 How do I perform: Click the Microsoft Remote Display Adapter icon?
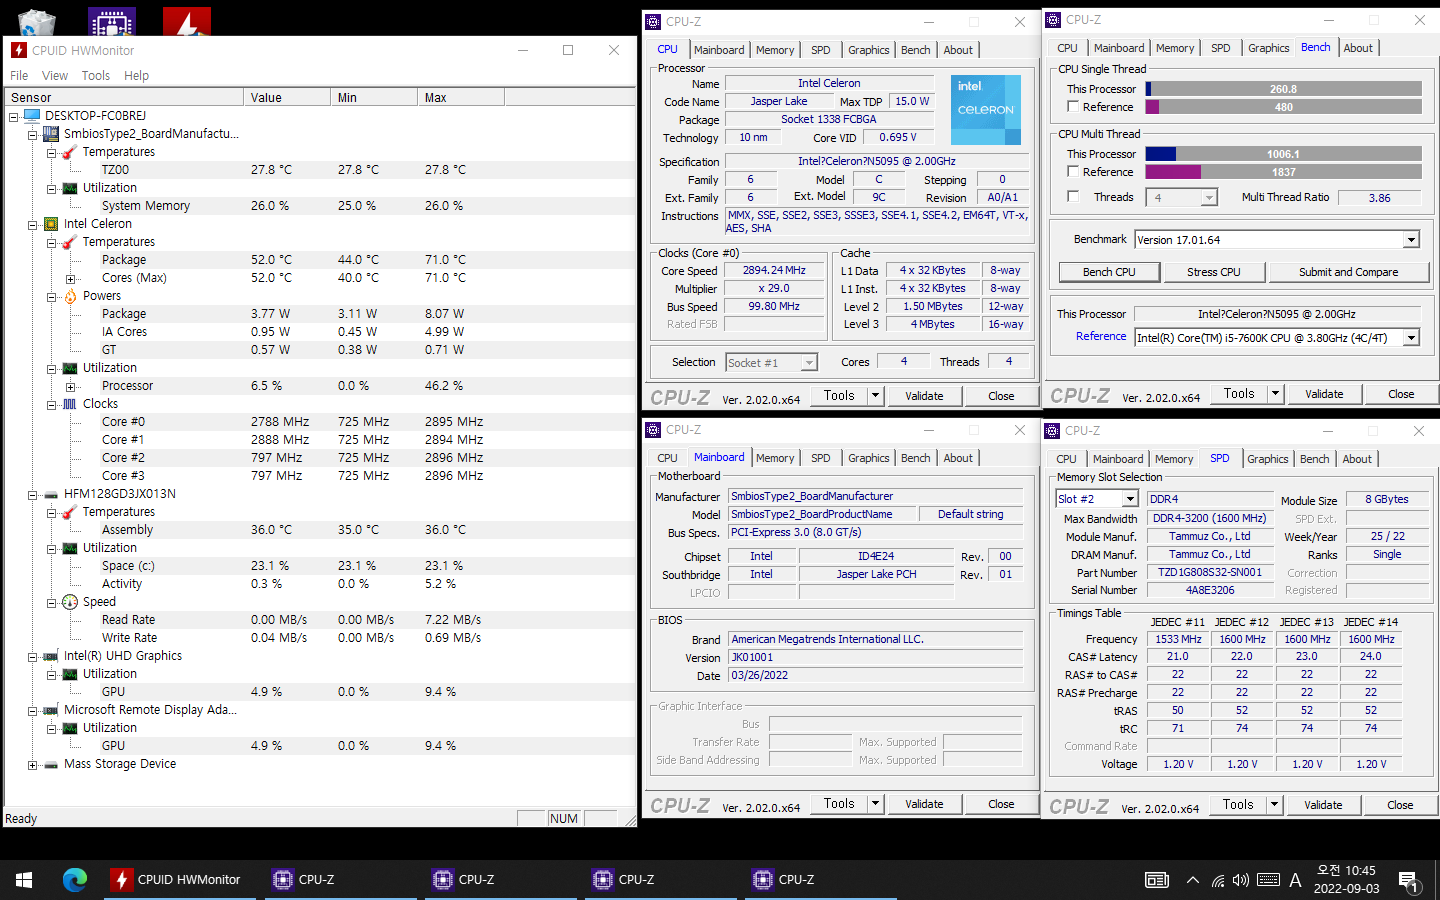pyautogui.click(x=51, y=710)
